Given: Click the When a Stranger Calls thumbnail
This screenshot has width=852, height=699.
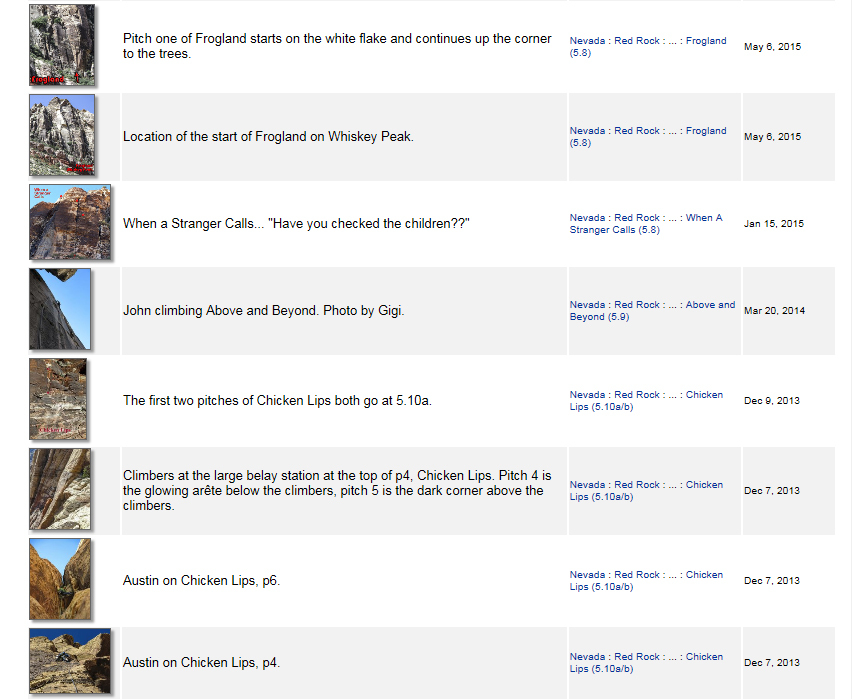Looking at the screenshot, I should [x=70, y=222].
